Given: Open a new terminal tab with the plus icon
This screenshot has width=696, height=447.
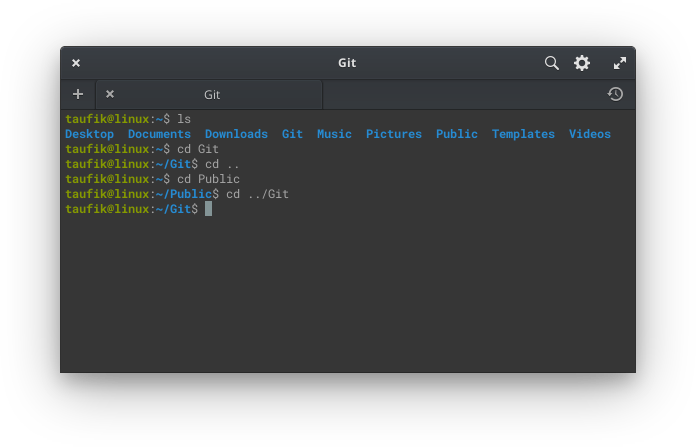Looking at the screenshot, I should (x=78, y=94).
